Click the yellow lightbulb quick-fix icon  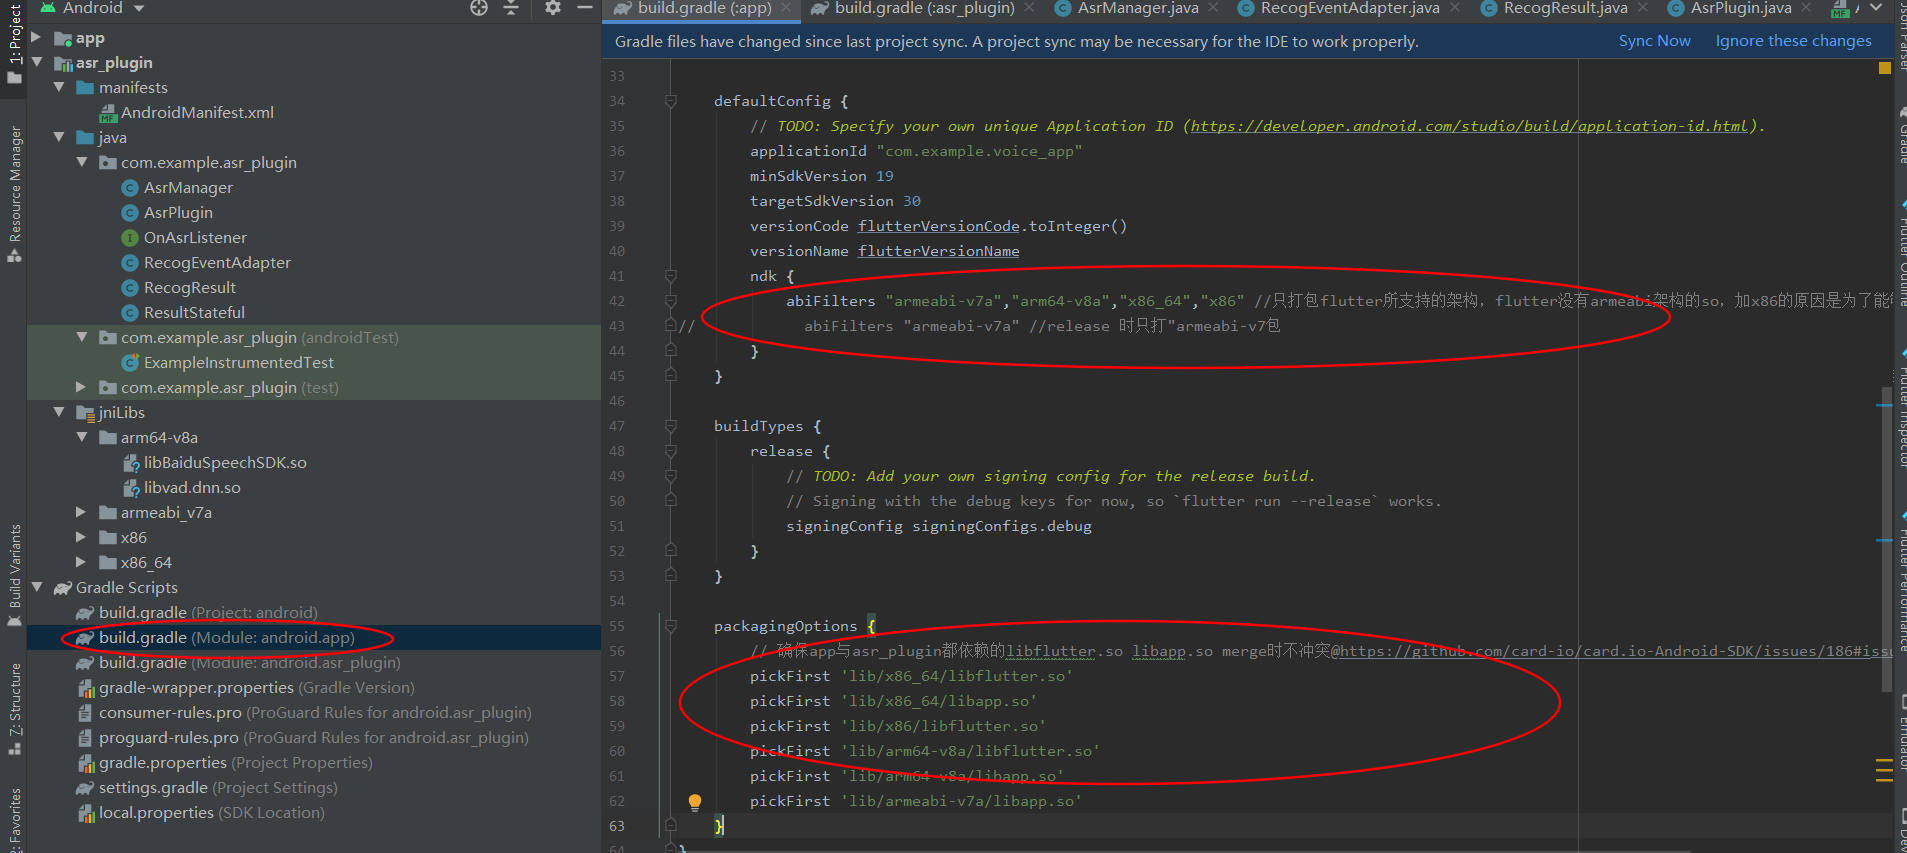click(x=695, y=801)
